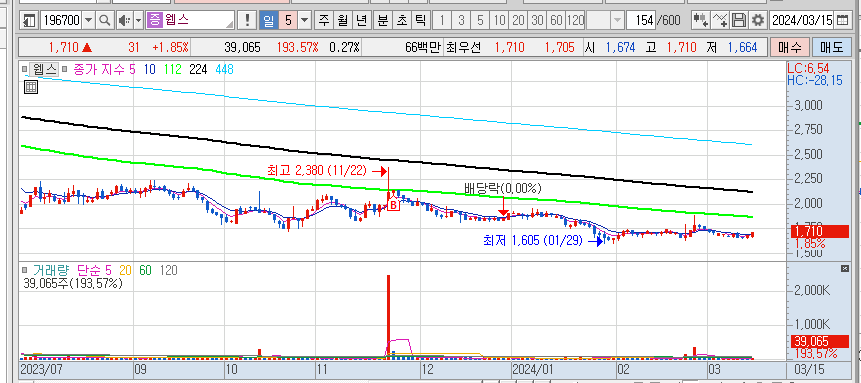Click the 거래량 volume legend label
Image resolution: width=861 pixels, height=383 pixels.
point(51,270)
